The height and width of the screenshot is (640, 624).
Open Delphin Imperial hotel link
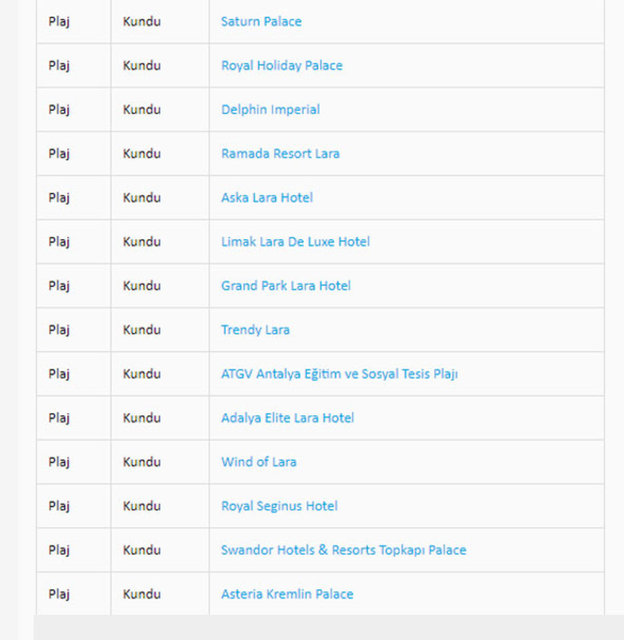point(270,110)
